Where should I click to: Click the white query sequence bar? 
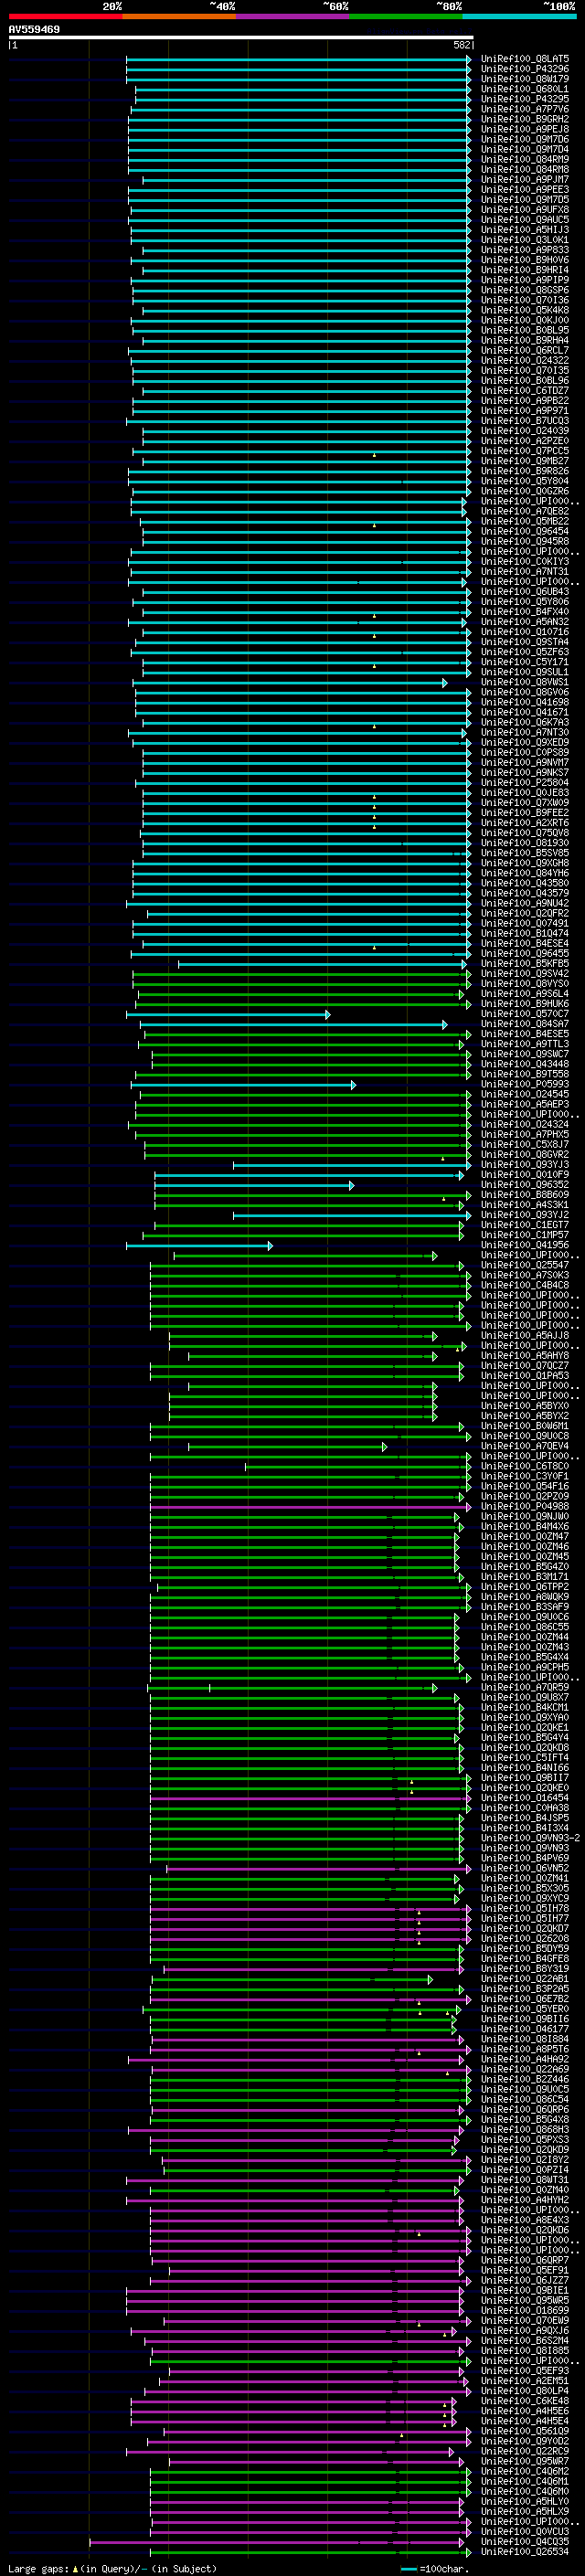(241, 37)
